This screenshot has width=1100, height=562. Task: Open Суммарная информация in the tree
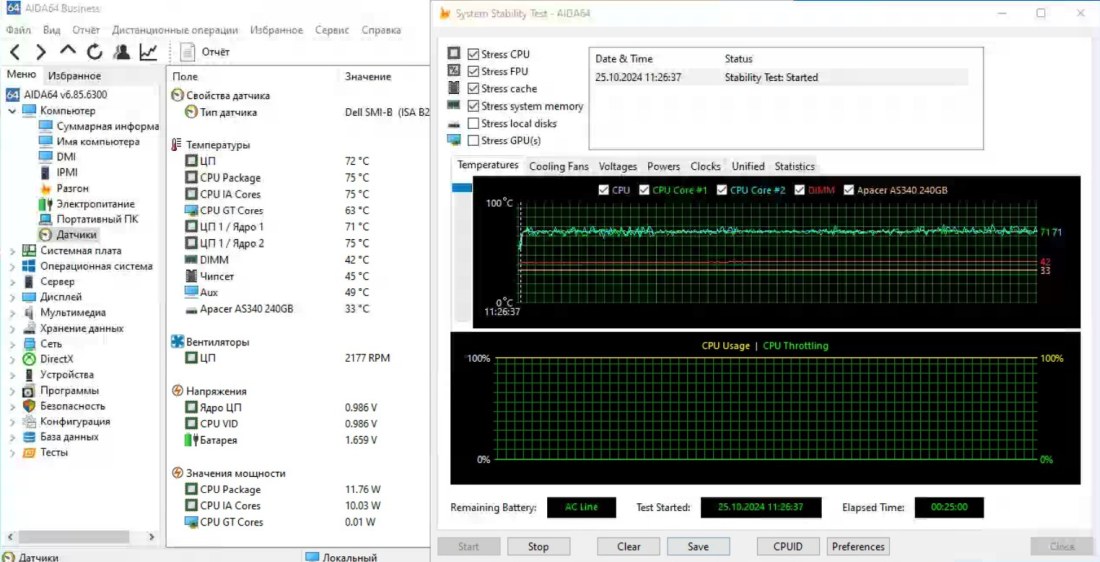(107, 126)
